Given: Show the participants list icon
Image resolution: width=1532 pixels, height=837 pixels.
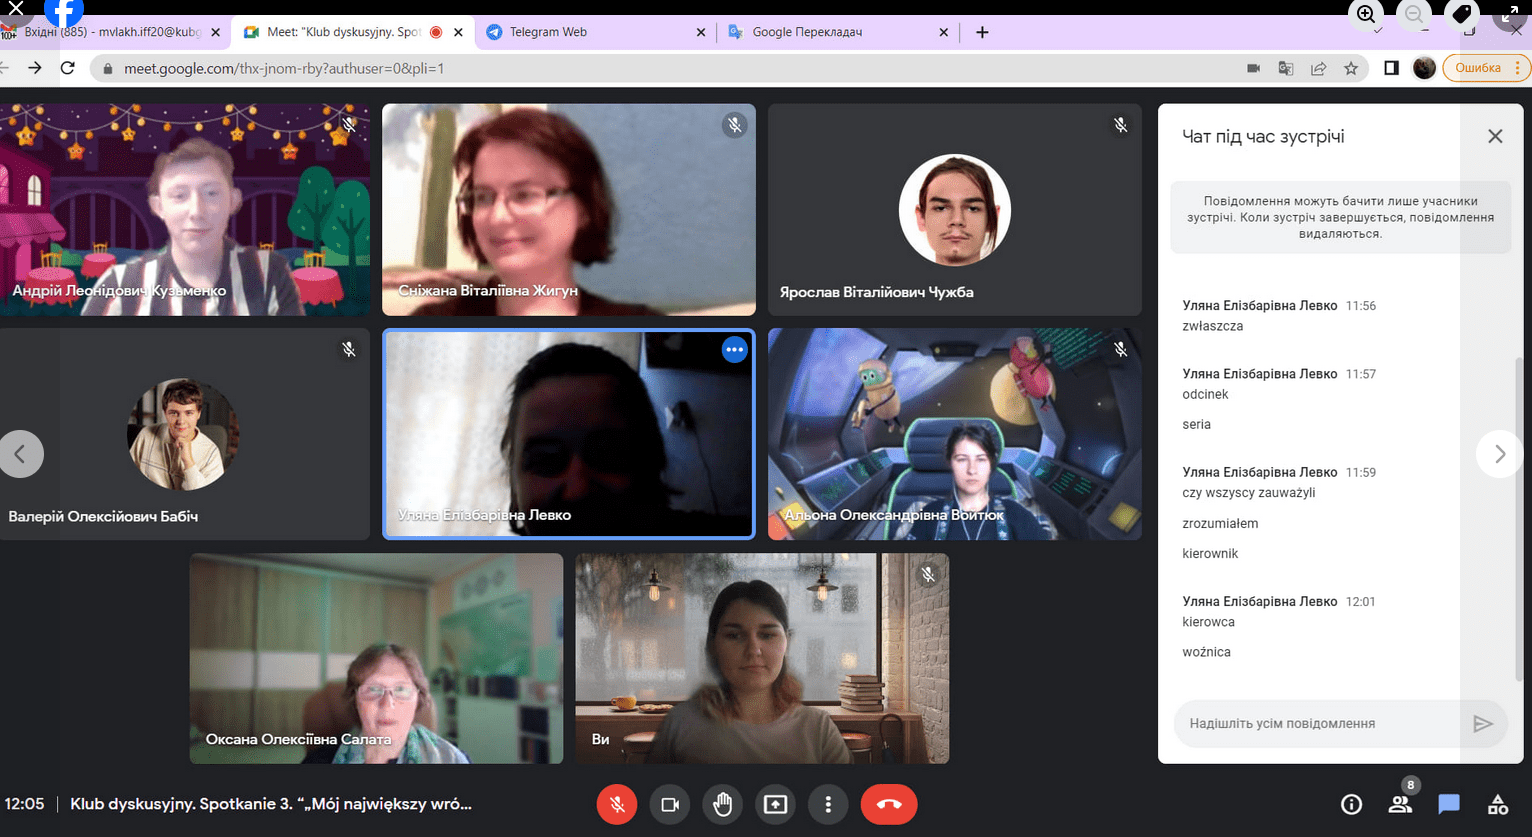Looking at the screenshot, I should 1400,804.
